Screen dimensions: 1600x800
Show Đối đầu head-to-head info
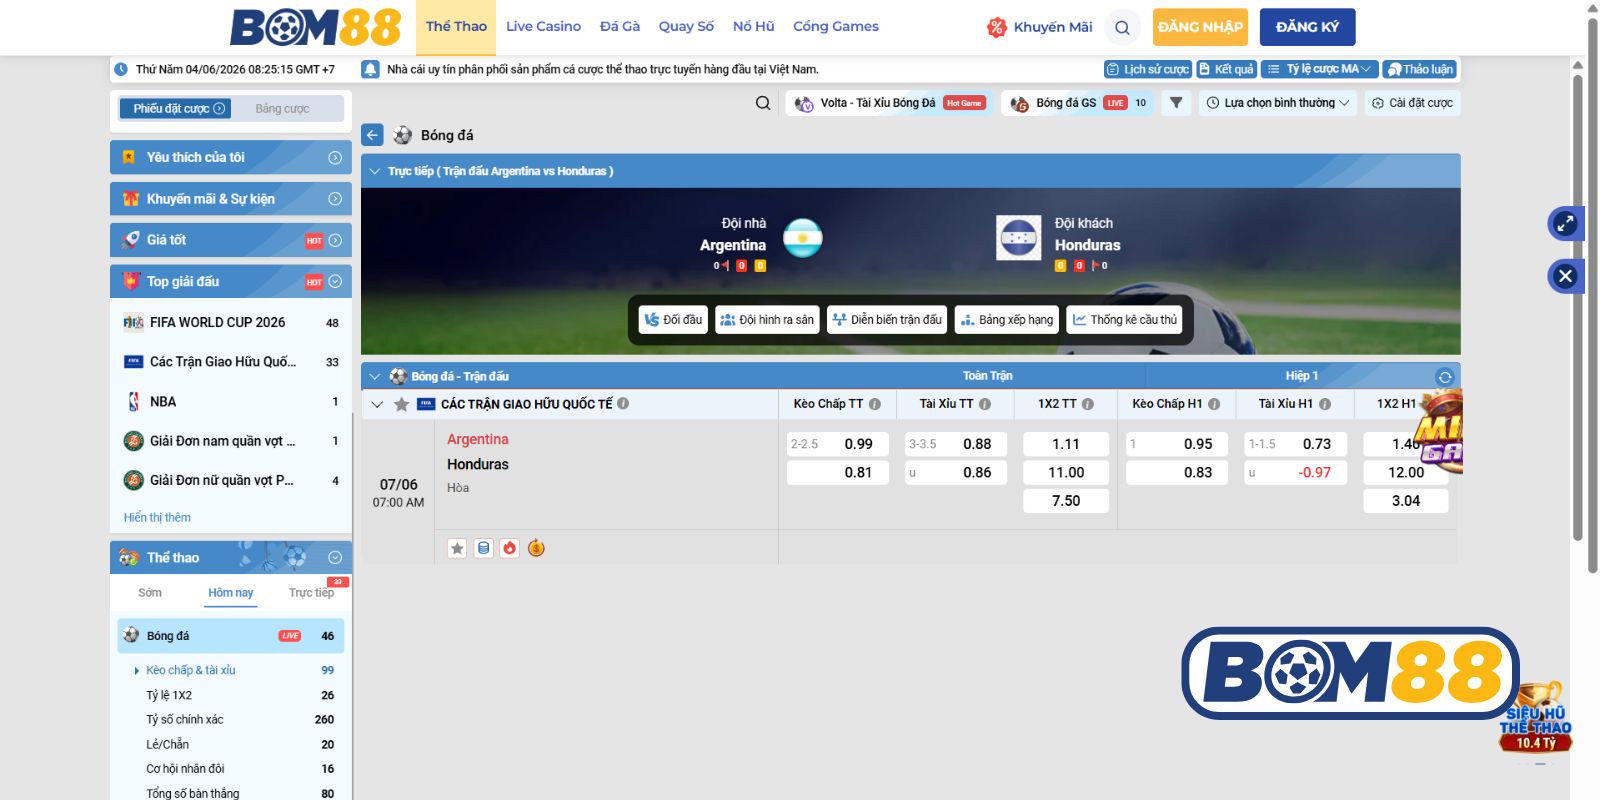673,320
